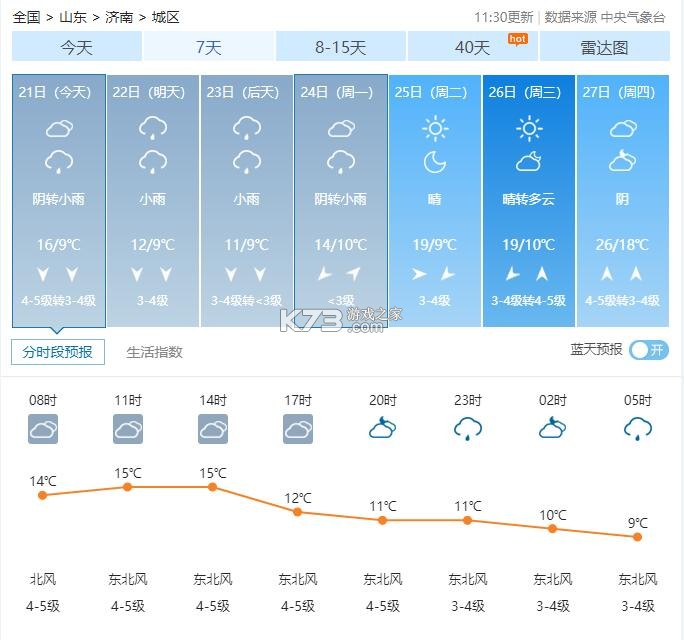
Task: Open the 40天 forecast tab
Action: [473, 46]
